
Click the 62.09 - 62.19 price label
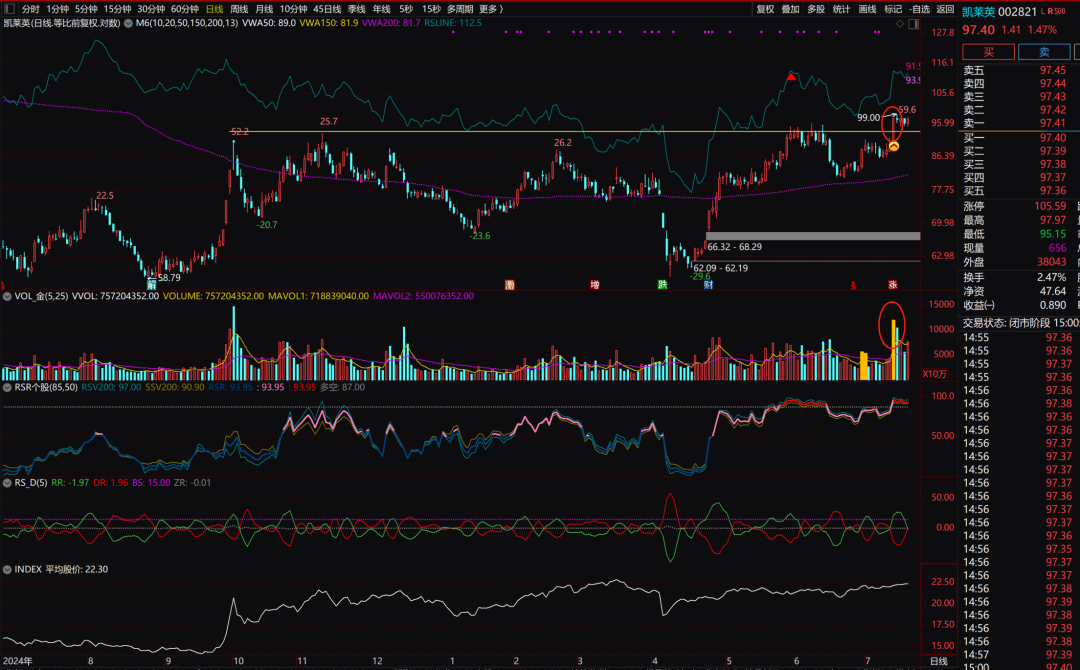[720, 268]
